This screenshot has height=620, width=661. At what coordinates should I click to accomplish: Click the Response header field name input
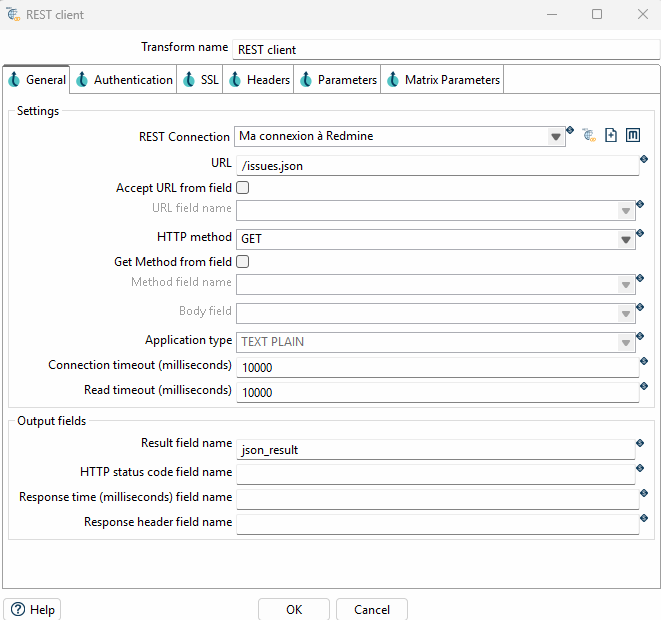click(438, 524)
